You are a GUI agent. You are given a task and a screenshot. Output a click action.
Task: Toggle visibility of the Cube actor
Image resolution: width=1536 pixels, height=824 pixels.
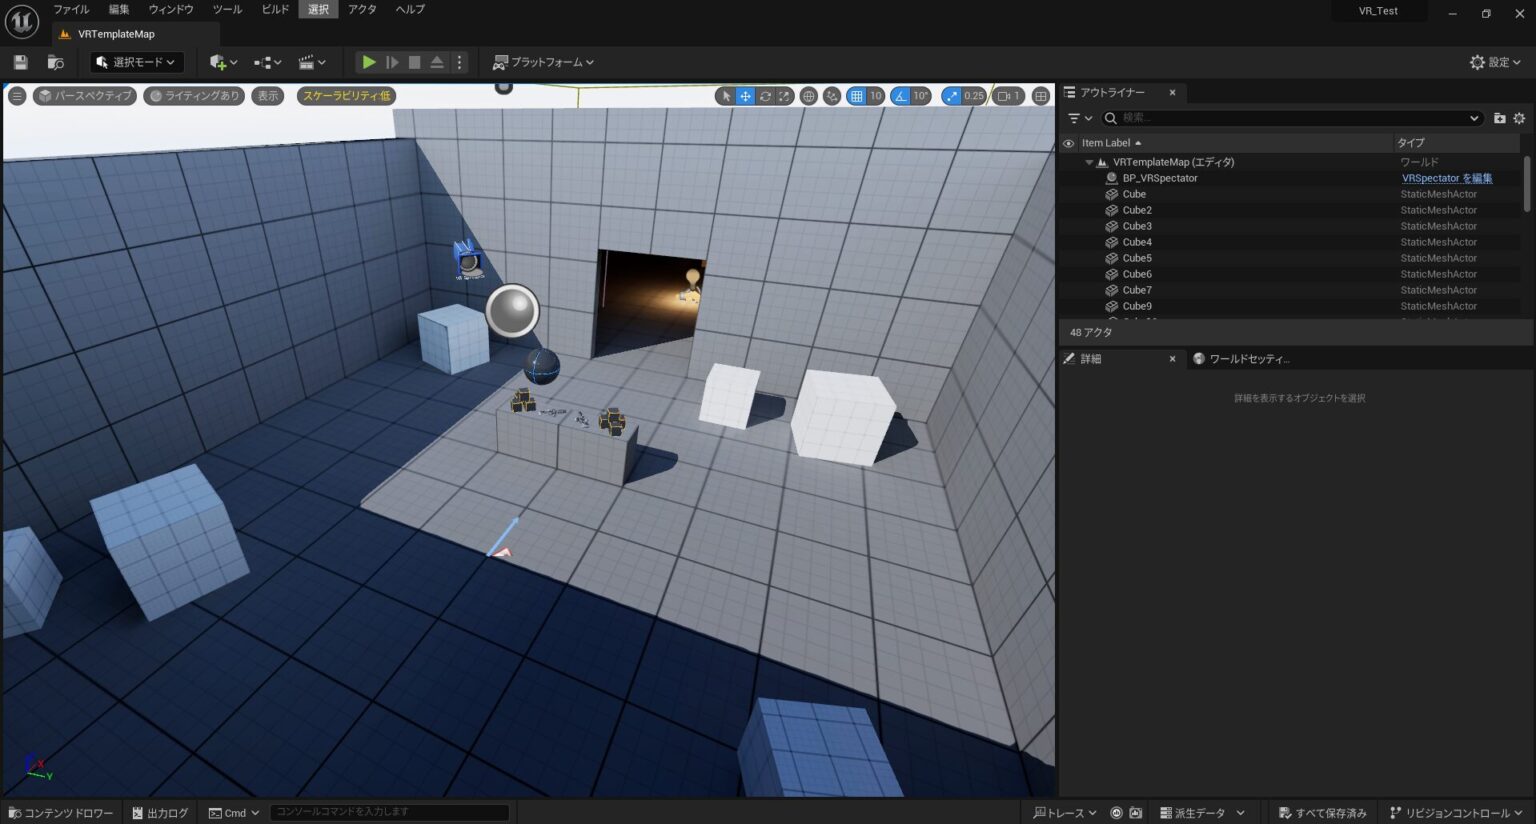point(1068,194)
